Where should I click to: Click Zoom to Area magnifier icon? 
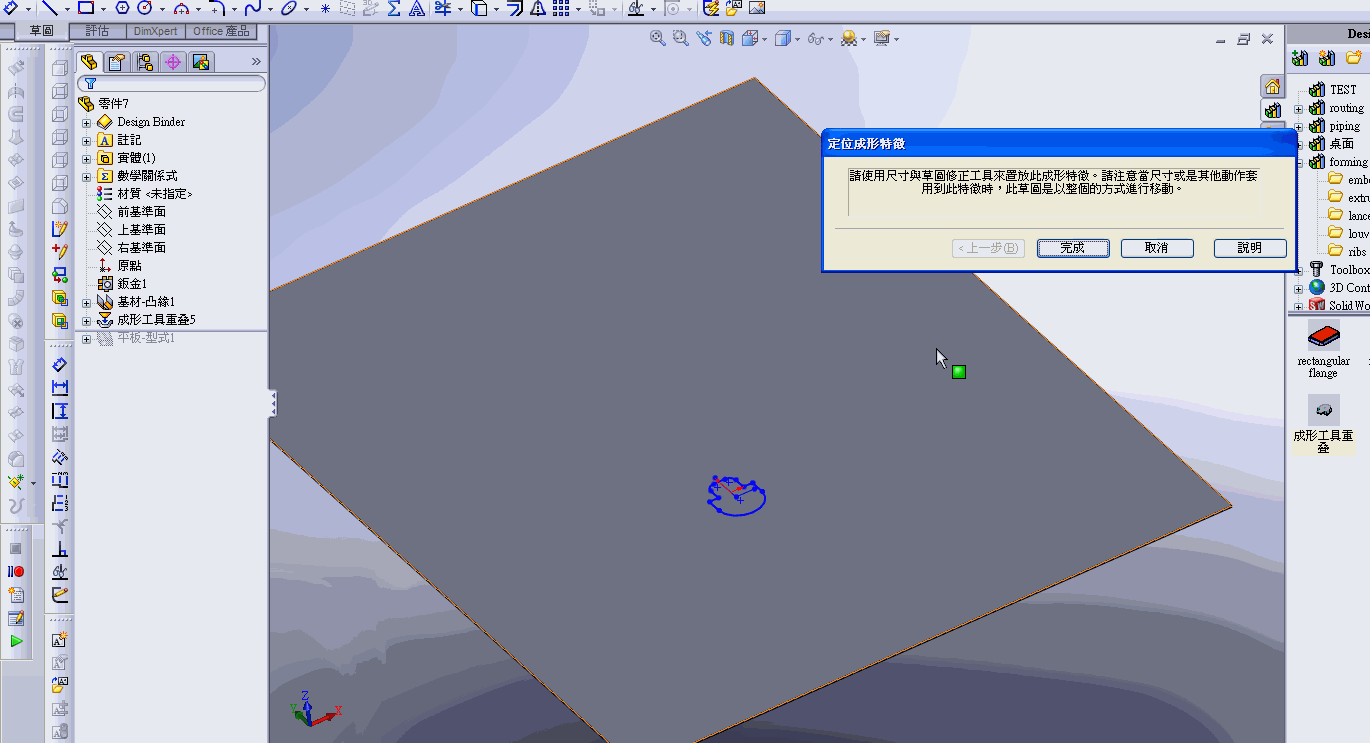pyautogui.click(x=681, y=38)
